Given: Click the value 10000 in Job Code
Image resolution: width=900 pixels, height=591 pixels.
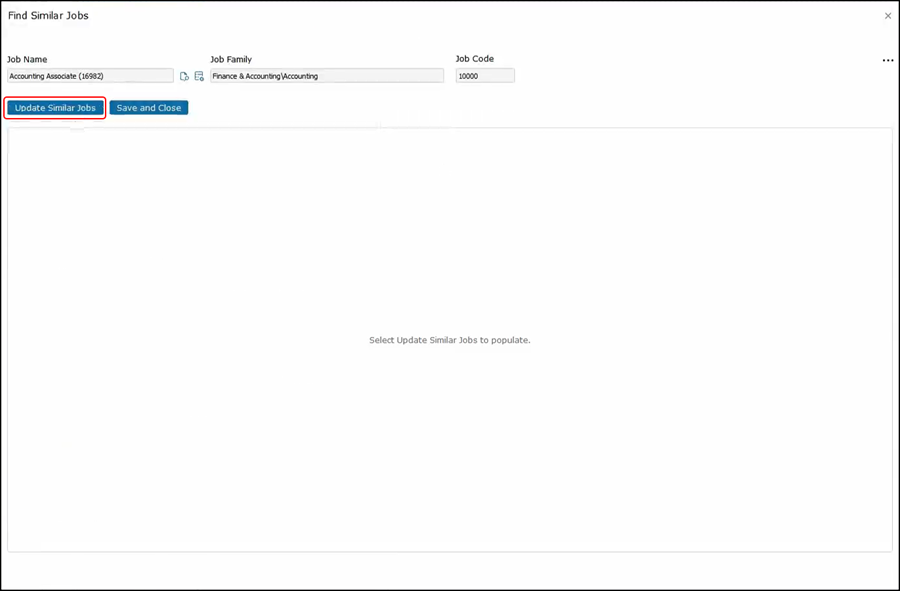Looking at the screenshot, I should pyautogui.click(x=469, y=76).
